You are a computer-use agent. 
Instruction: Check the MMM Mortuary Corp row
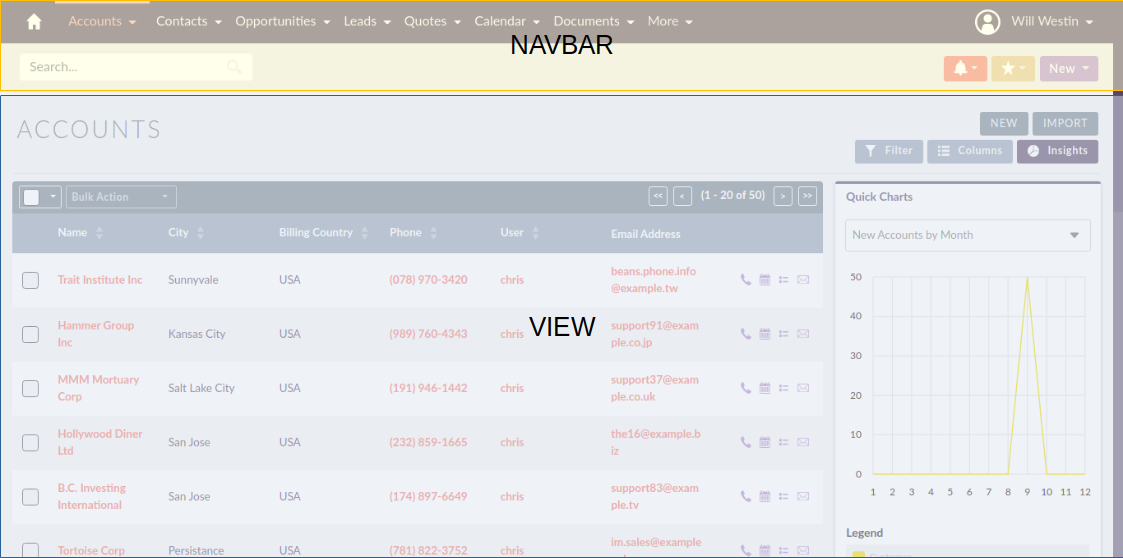30,388
